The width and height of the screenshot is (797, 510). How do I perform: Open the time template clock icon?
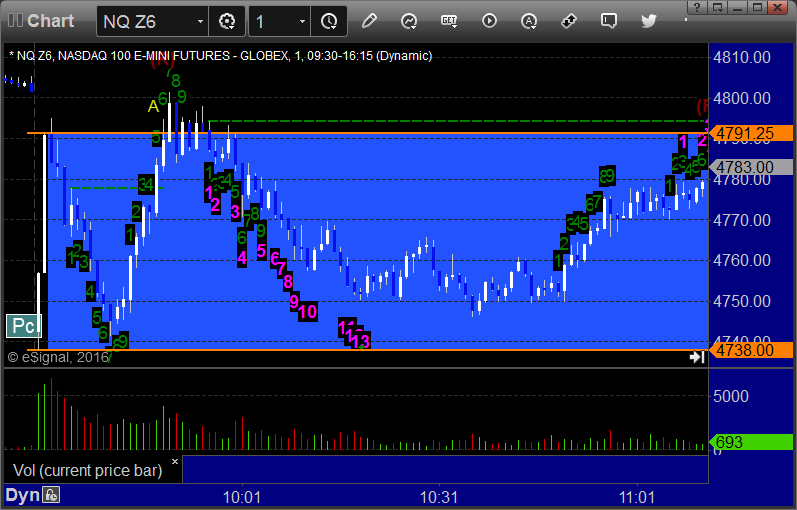[329, 21]
